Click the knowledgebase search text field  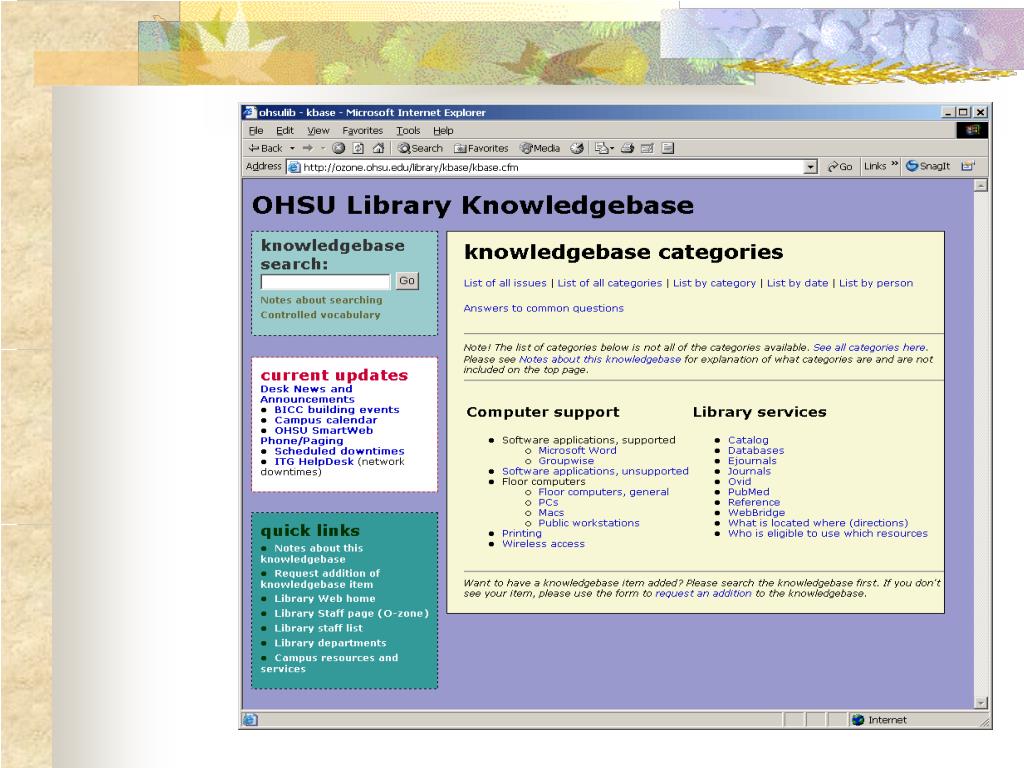coord(325,281)
